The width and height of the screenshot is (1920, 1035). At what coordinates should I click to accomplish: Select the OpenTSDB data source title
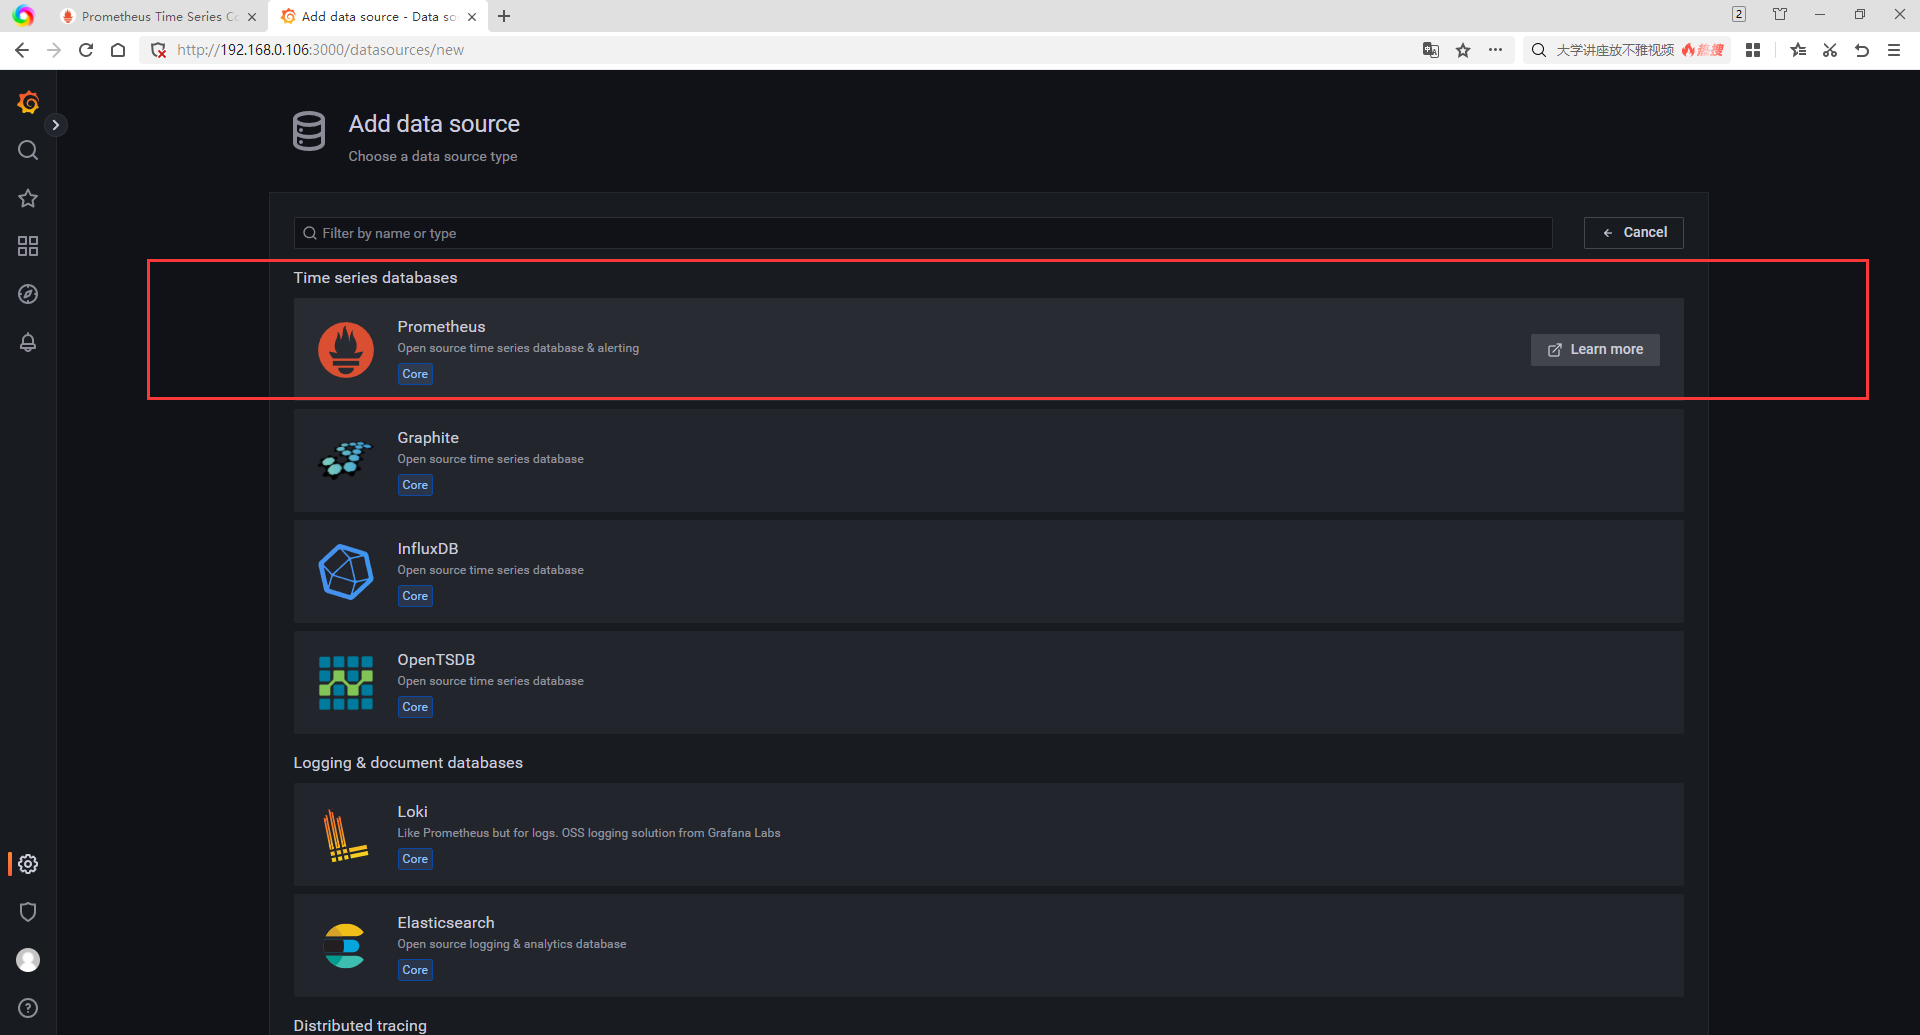tap(436, 660)
